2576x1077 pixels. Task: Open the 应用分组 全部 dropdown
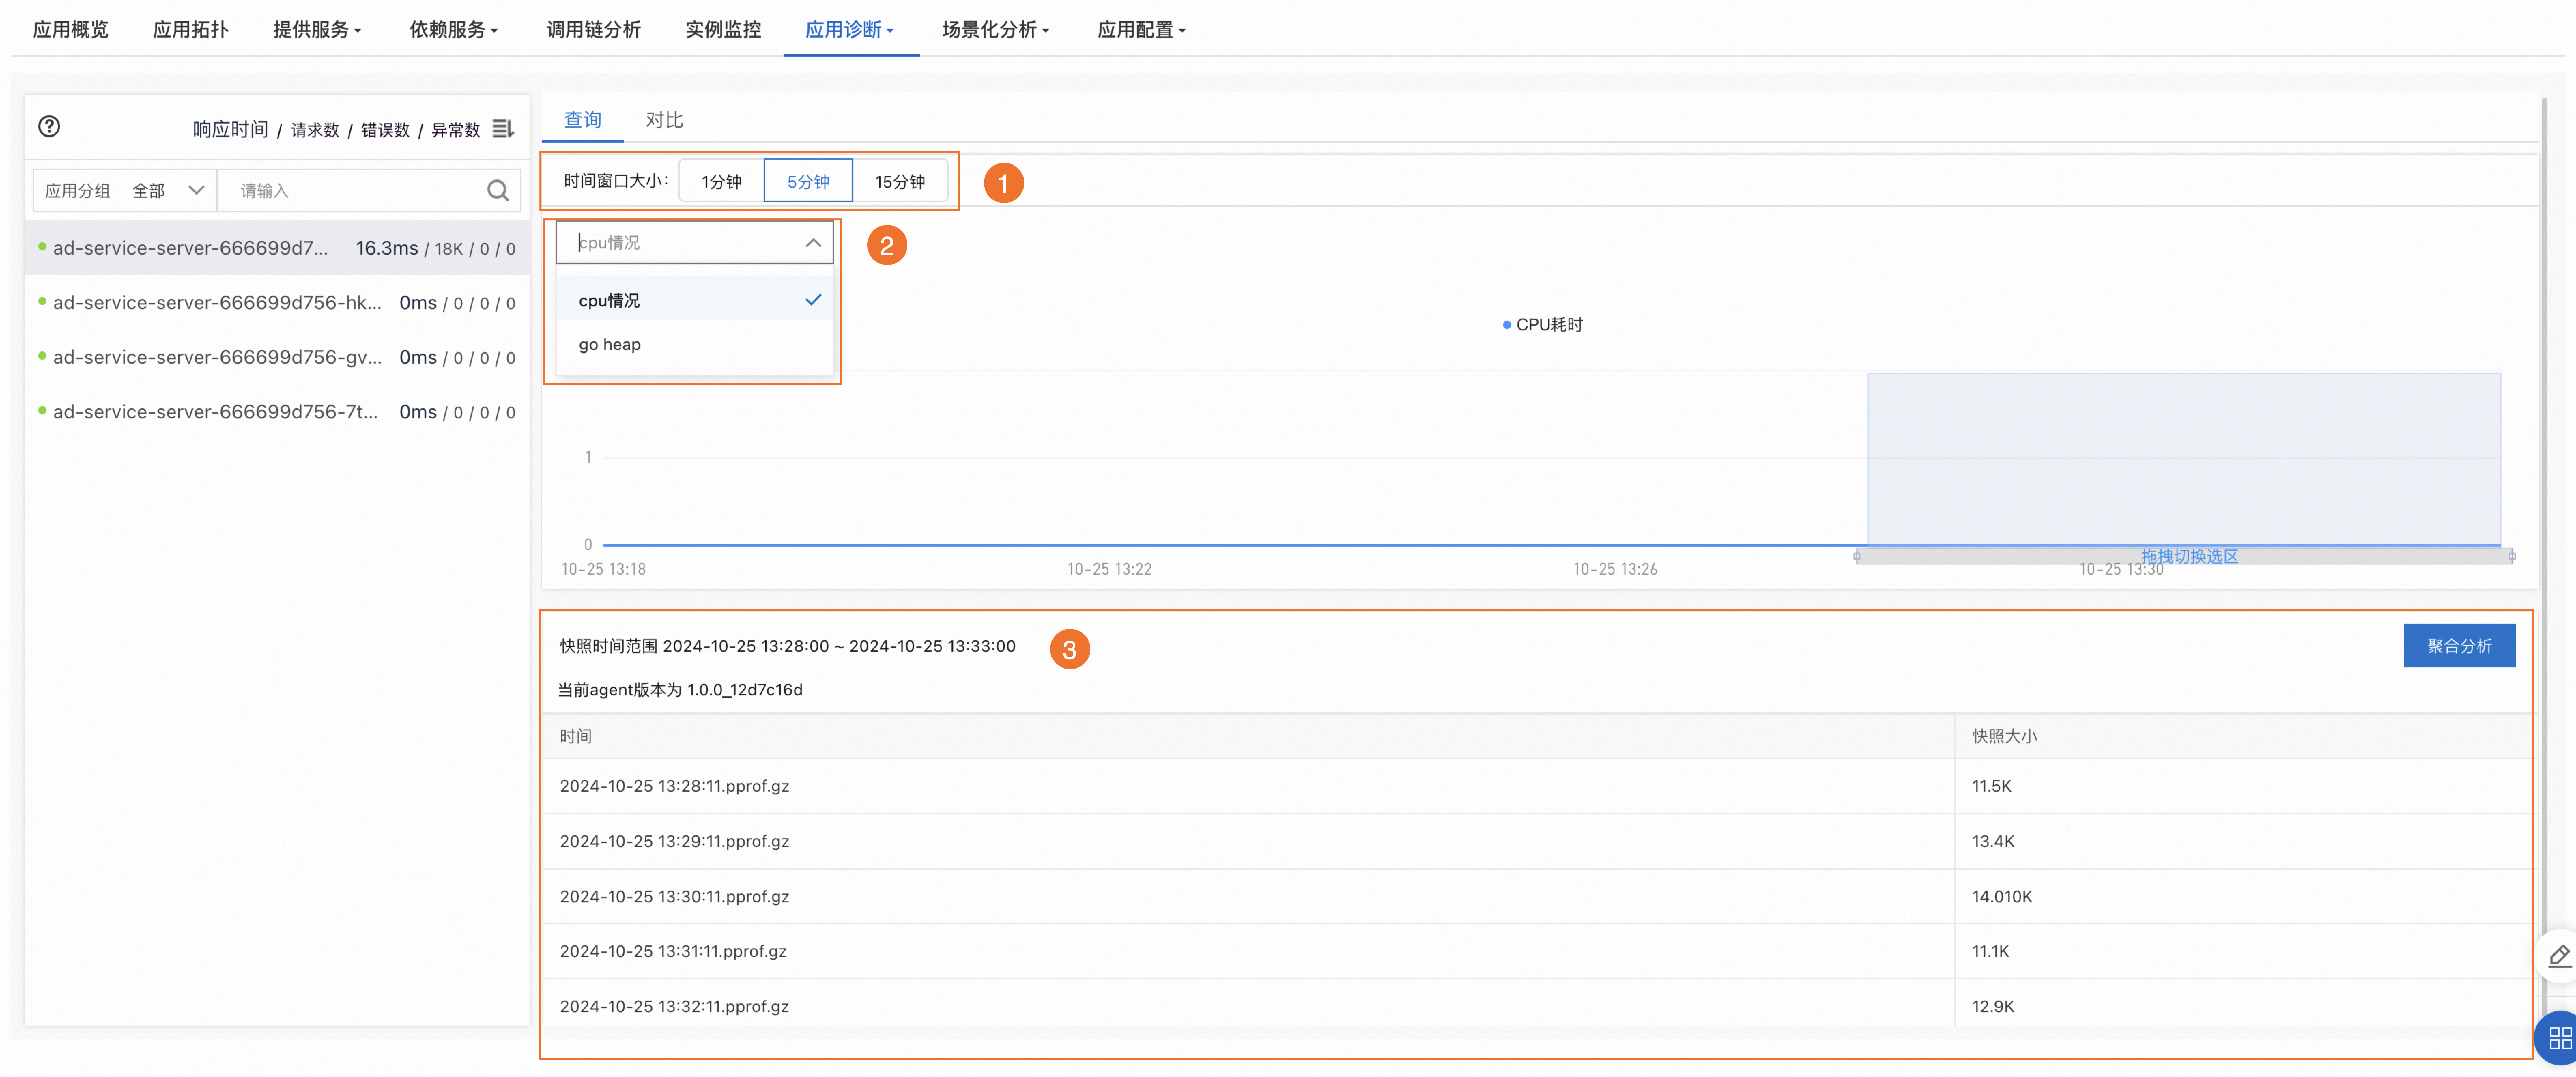pos(125,191)
